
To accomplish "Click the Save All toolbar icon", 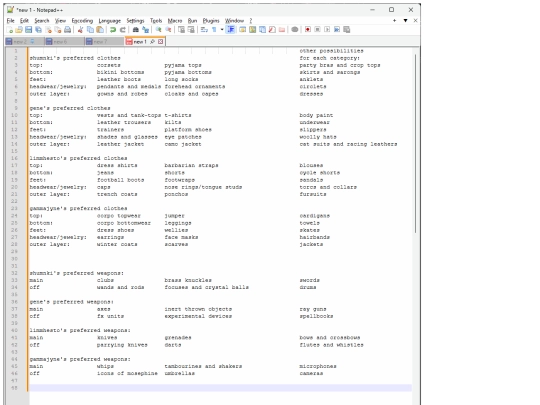I will tap(39, 30).
